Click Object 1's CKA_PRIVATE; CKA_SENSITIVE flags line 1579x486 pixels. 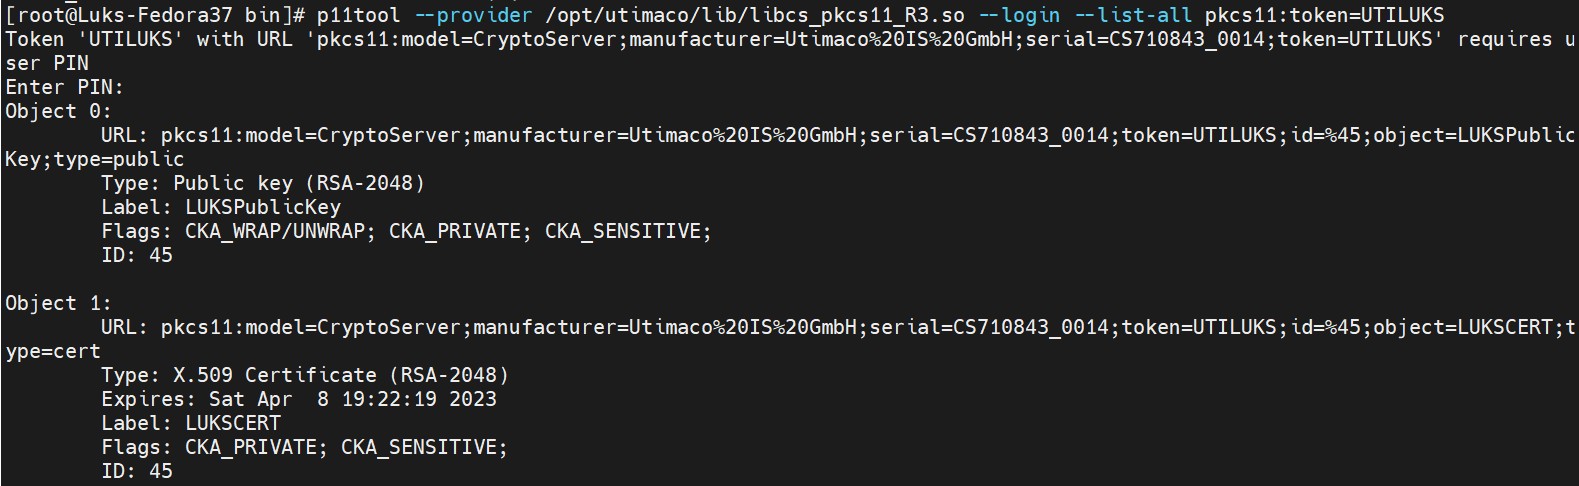click(x=305, y=447)
